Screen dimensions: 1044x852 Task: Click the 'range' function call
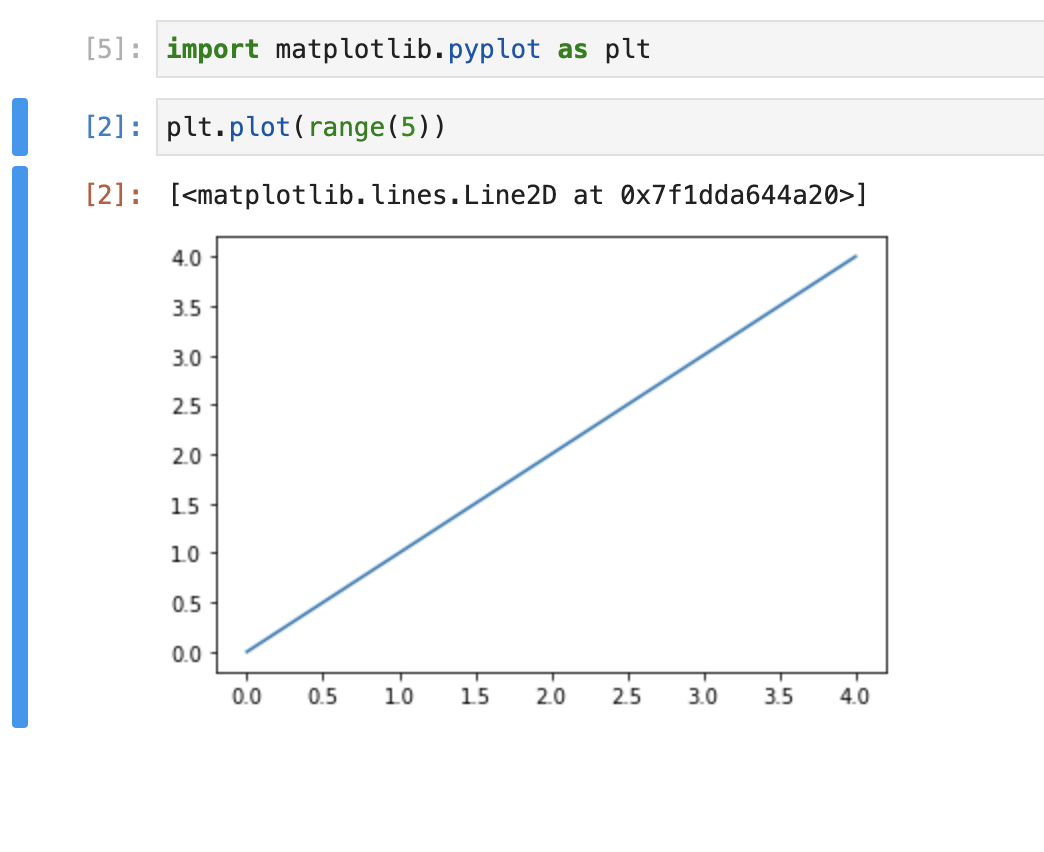349,126
